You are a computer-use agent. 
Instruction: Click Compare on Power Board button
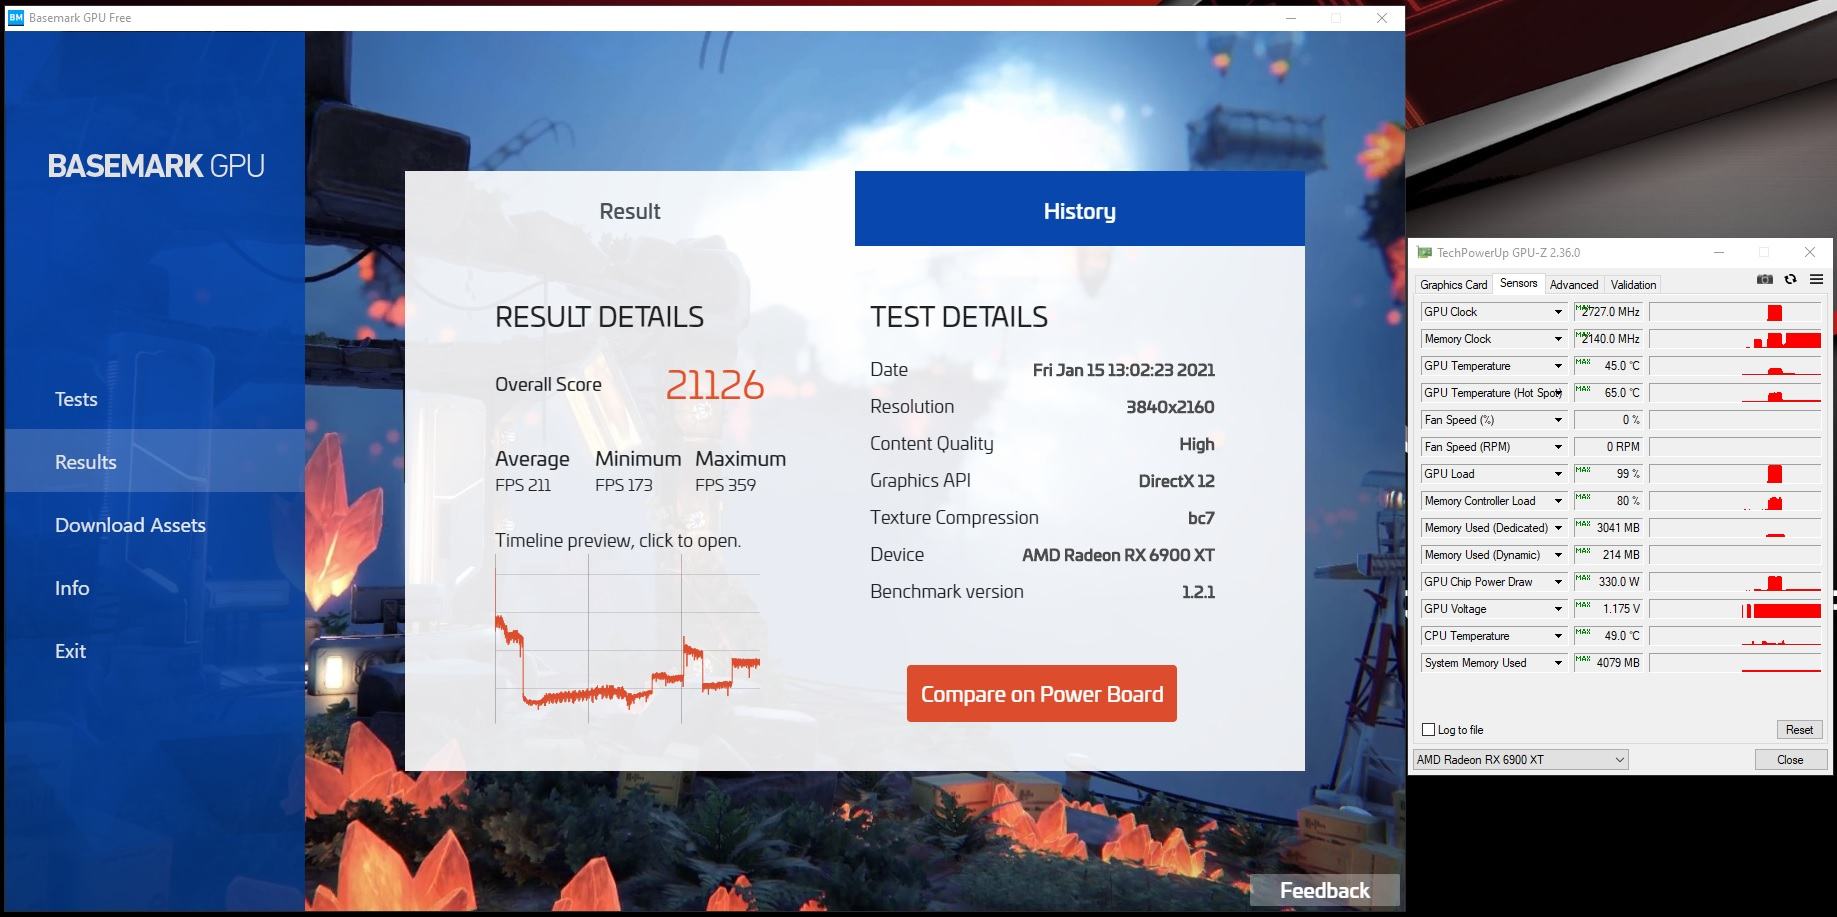click(1041, 693)
